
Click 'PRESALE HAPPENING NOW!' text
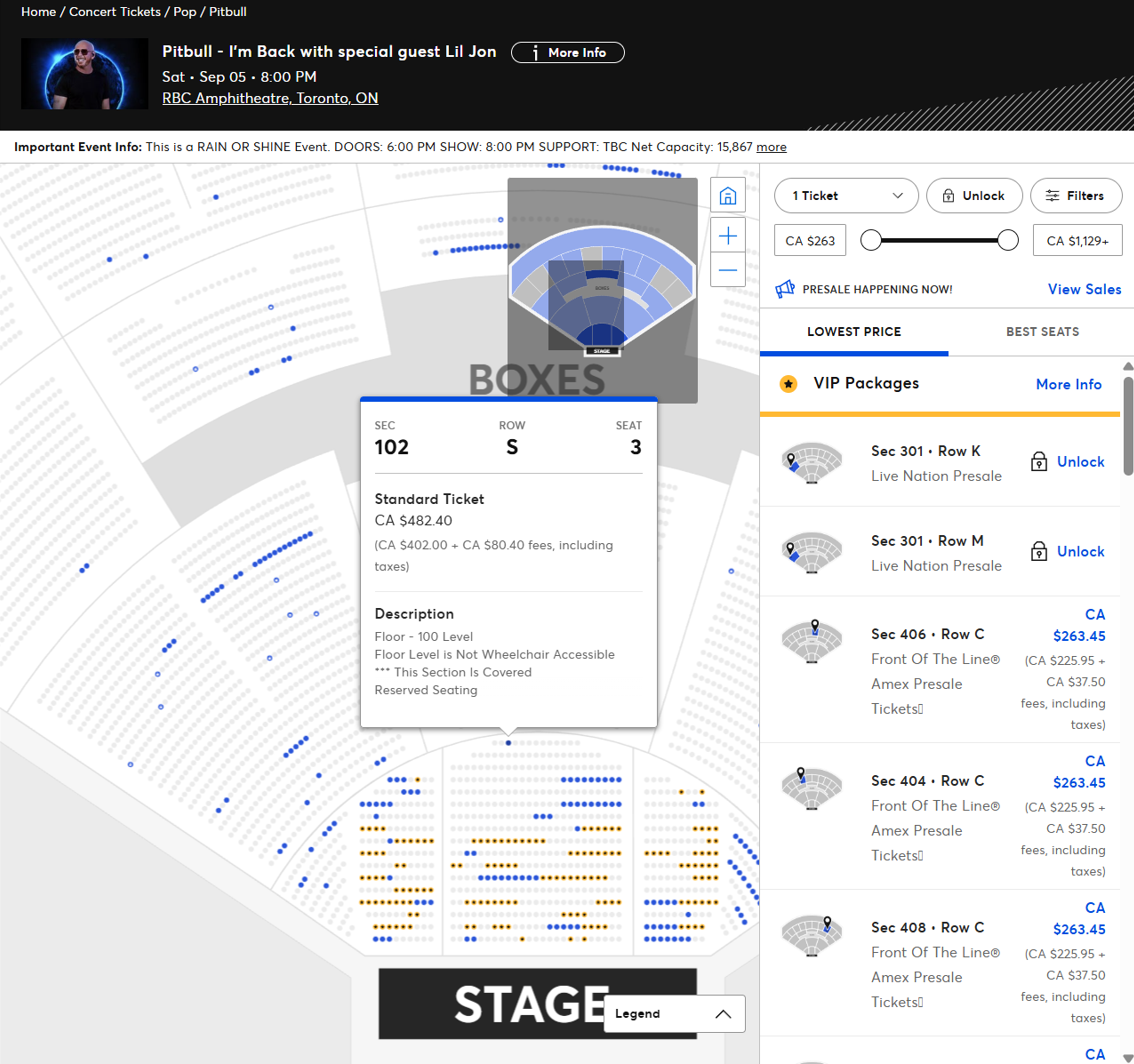point(877,289)
